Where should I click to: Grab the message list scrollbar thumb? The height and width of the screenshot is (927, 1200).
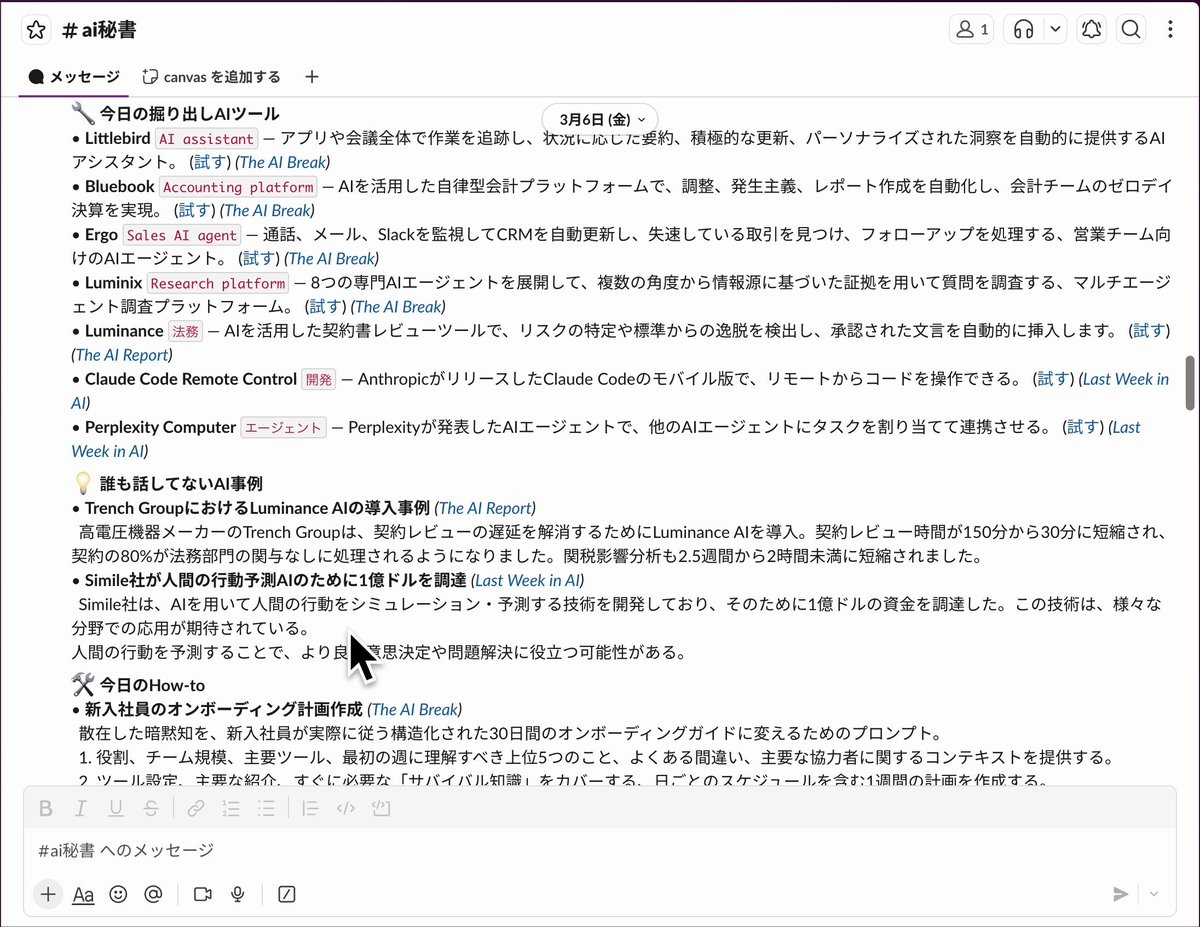pyautogui.click(x=1190, y=382)
